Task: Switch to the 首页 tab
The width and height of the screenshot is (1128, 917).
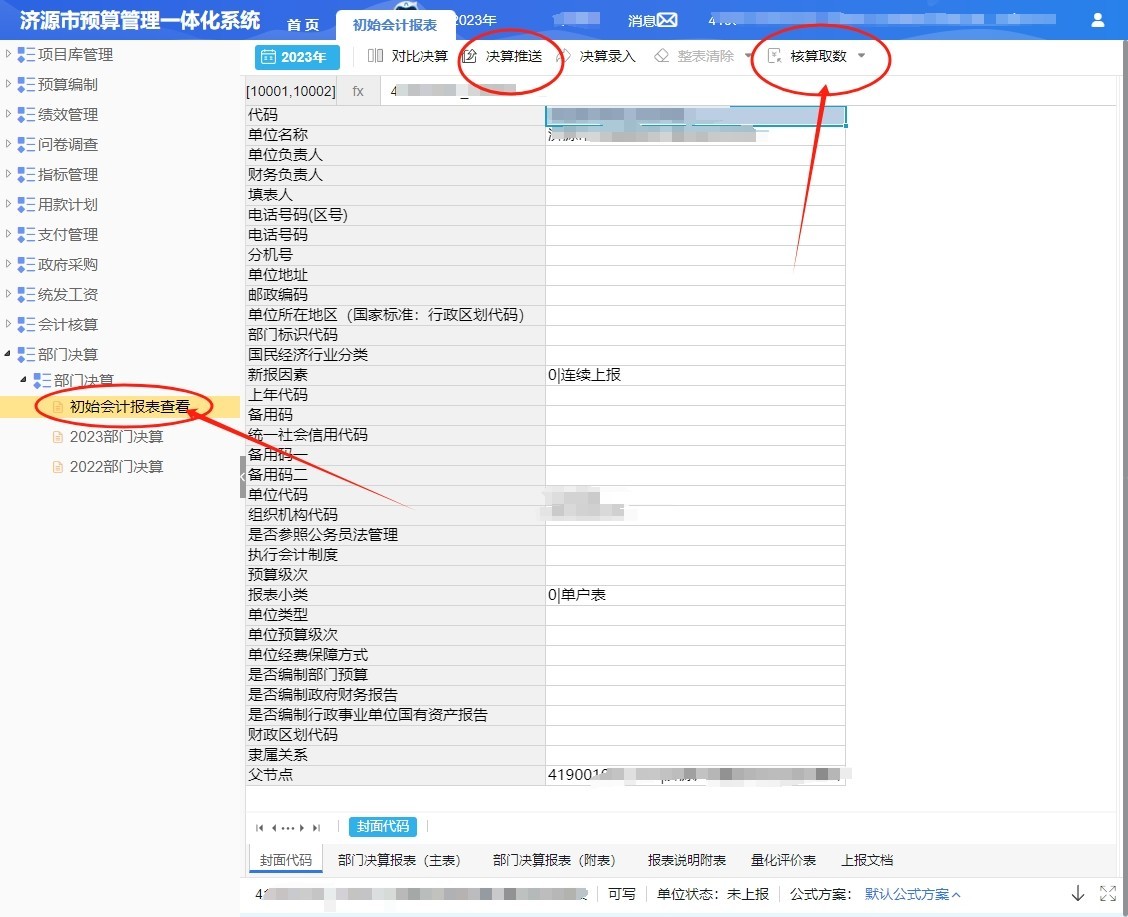Action: click(x=303, y=24)
